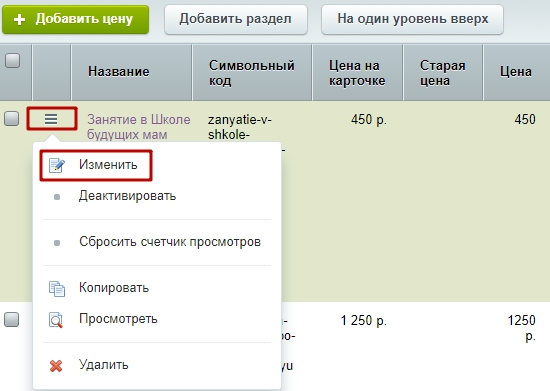Go up with На один уровень вверх
This screenshot has width=550, height=391.
coord(412,19)
